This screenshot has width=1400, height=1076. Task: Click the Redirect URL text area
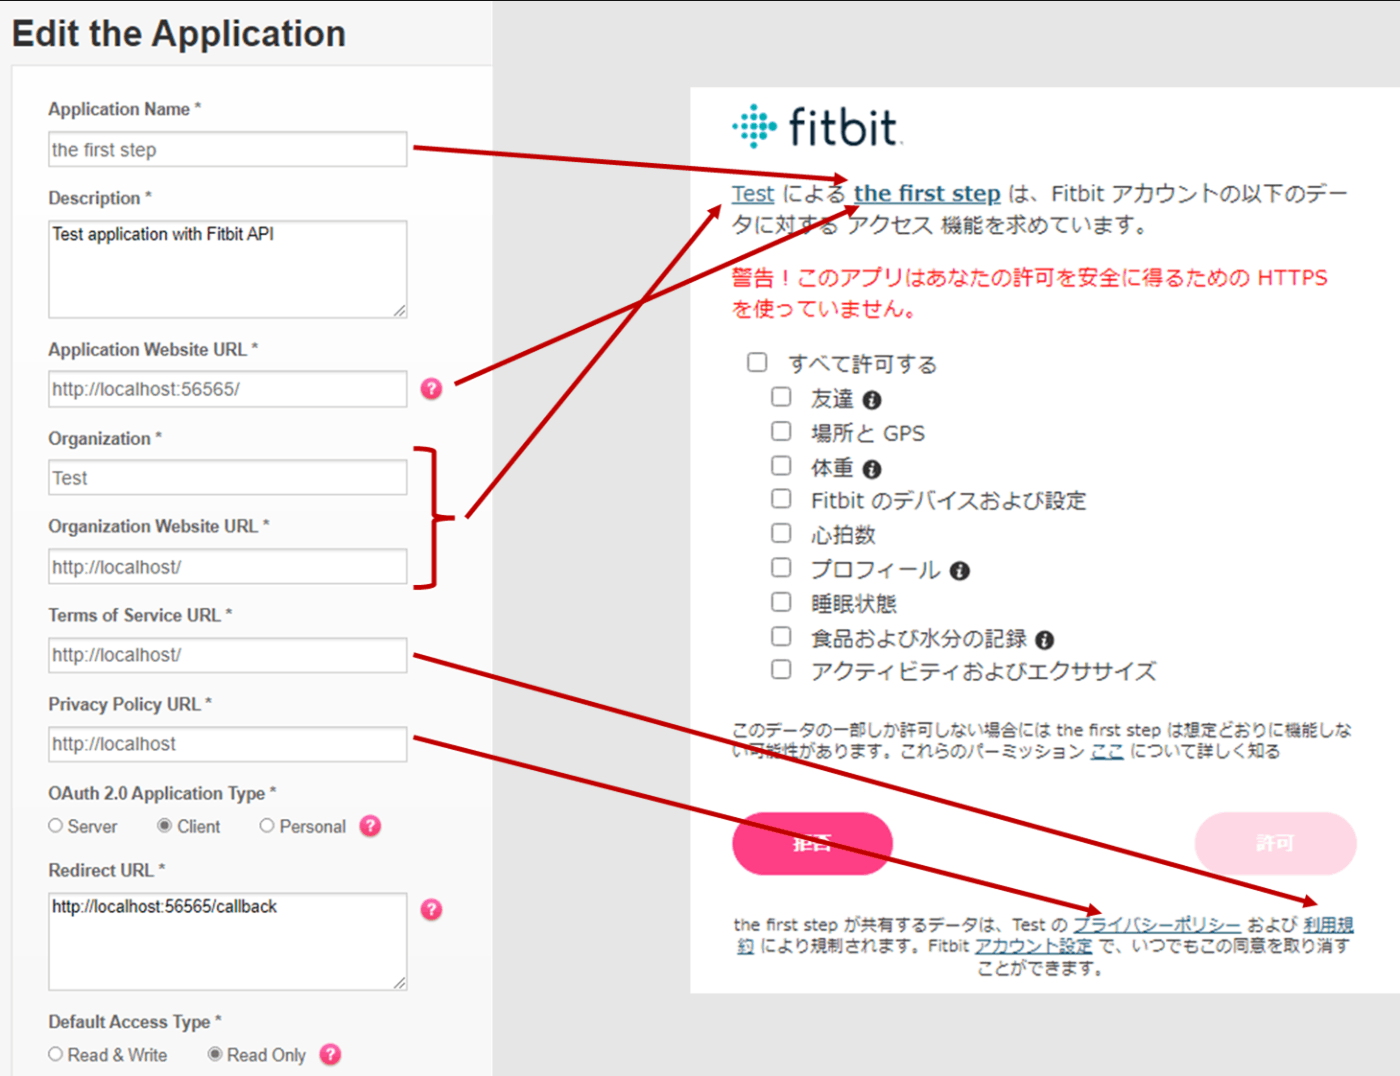228,941
